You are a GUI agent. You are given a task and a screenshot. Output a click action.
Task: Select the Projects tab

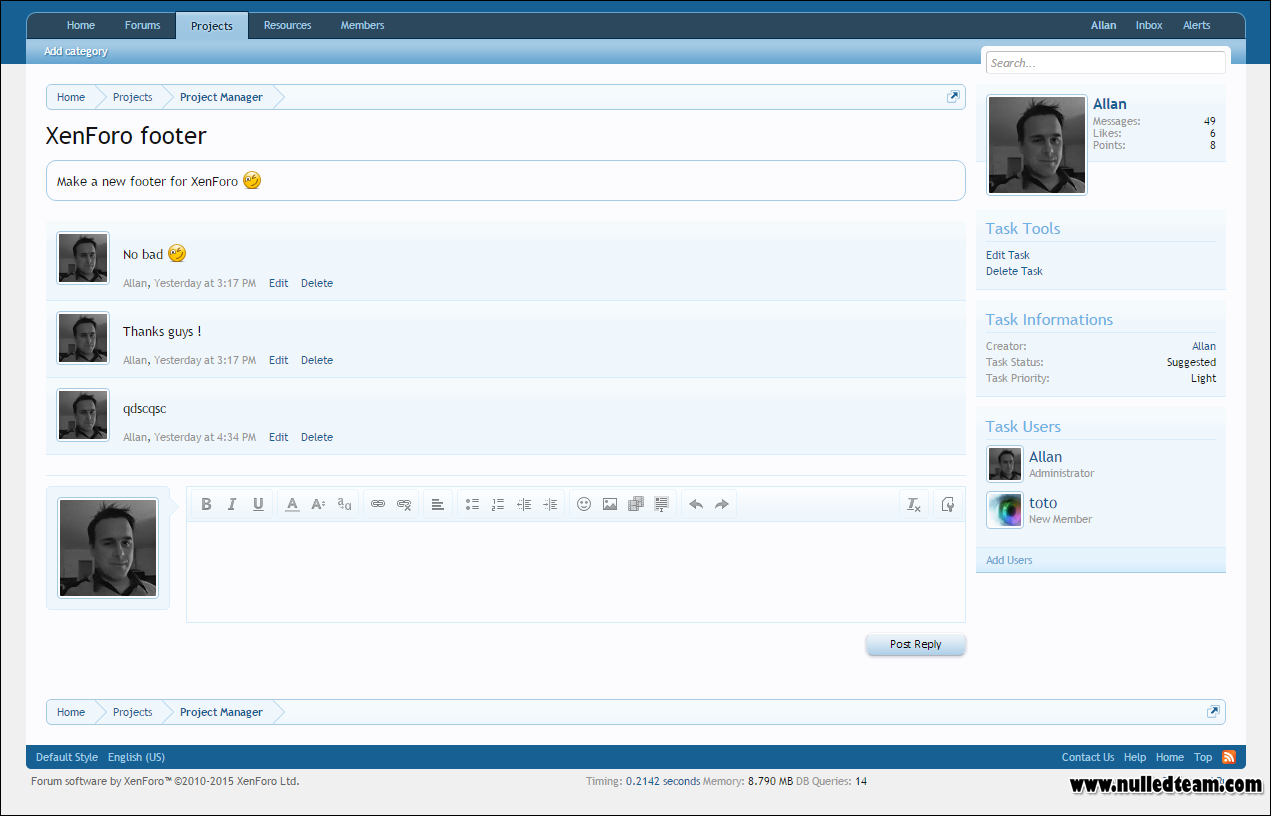(212, 26)
